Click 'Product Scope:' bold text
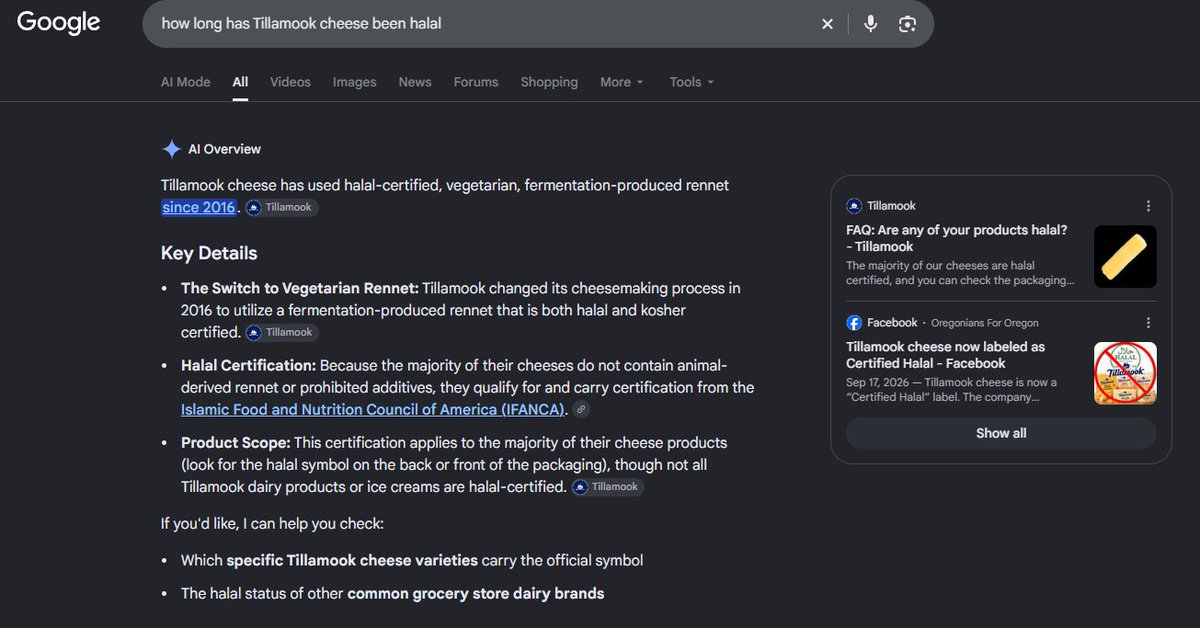Viewport: 1200px width, 628px height. click(x=236, y=442)
